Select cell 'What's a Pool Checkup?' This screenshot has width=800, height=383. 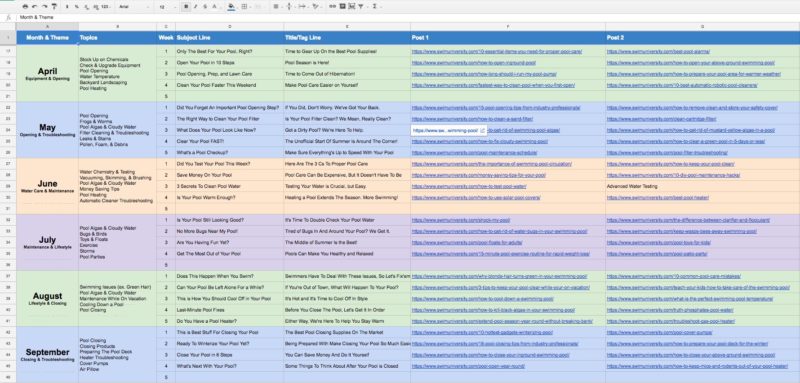tap(229, 152)
